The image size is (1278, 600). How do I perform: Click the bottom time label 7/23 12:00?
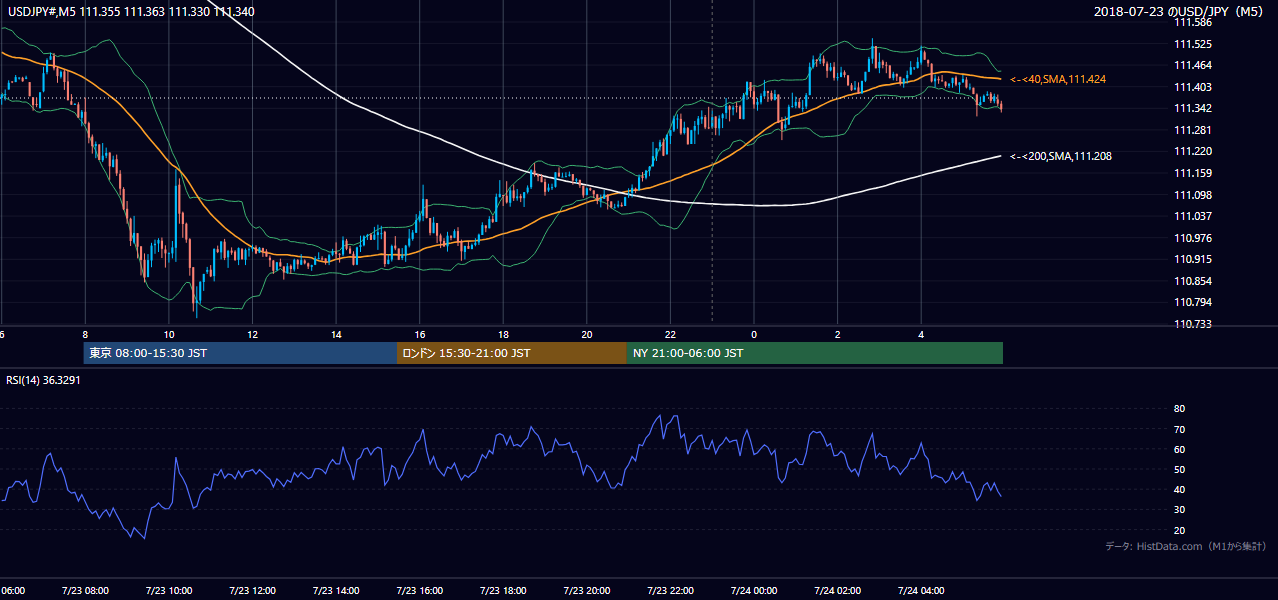(252, 591)
